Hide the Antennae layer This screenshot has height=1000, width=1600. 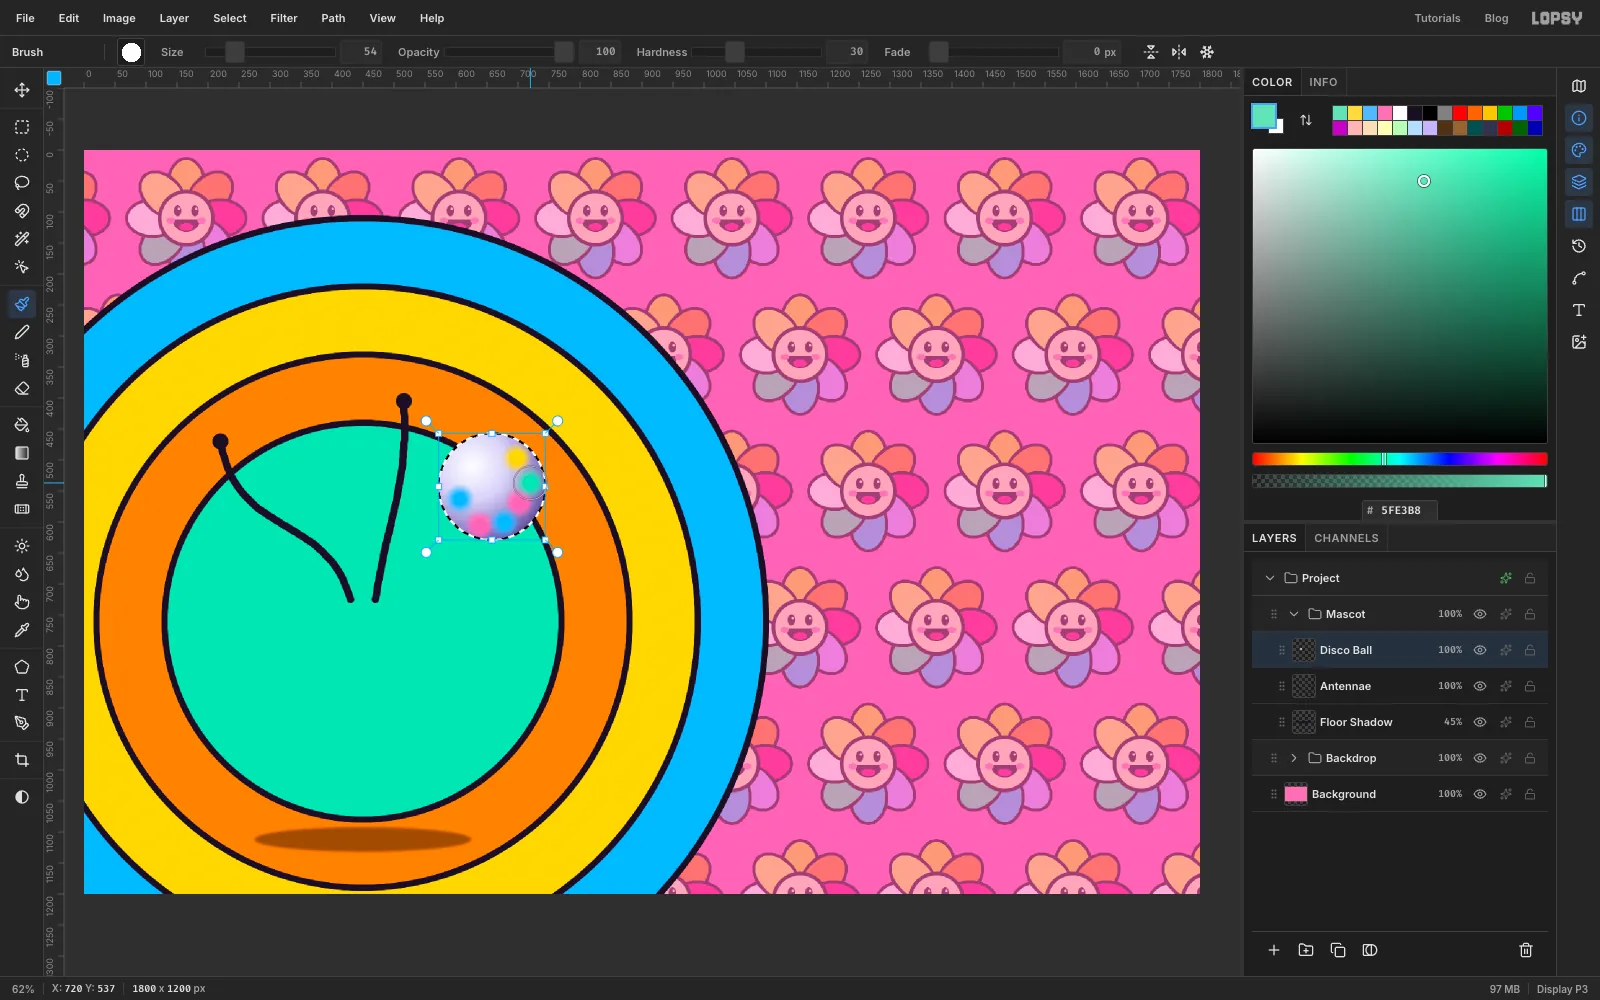(x=1480, y=686)
